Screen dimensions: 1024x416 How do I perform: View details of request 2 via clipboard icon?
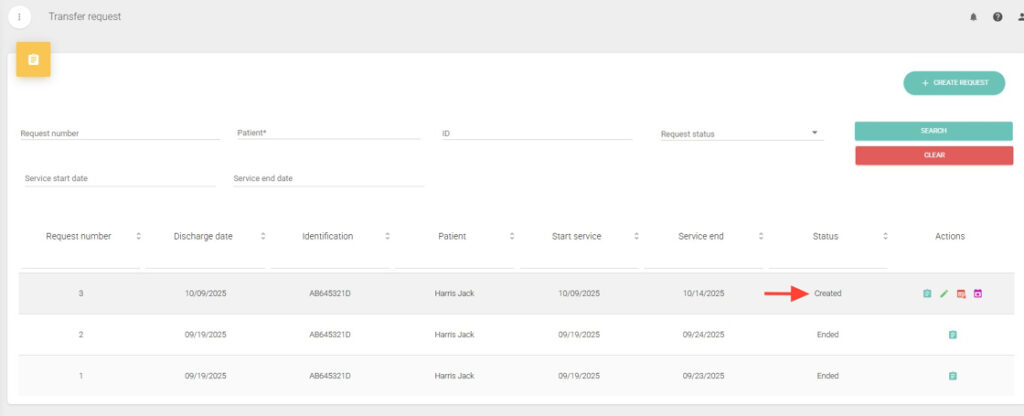click(952, 335)
